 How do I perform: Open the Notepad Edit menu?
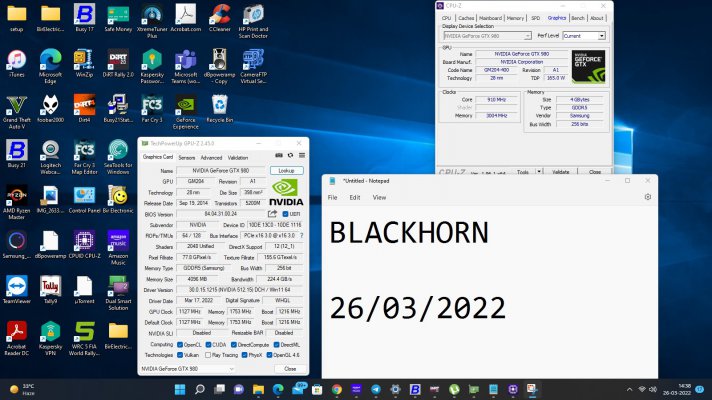pyautogui.click(x=355, y=198)
